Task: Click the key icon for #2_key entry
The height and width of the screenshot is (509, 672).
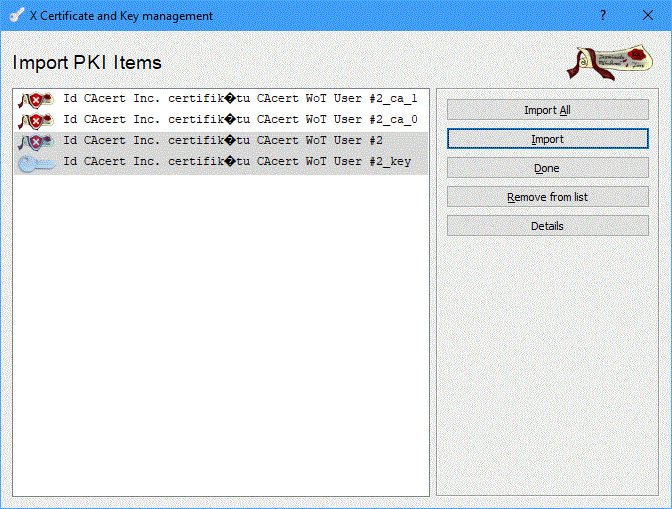Action: click(x=36, y=162)
